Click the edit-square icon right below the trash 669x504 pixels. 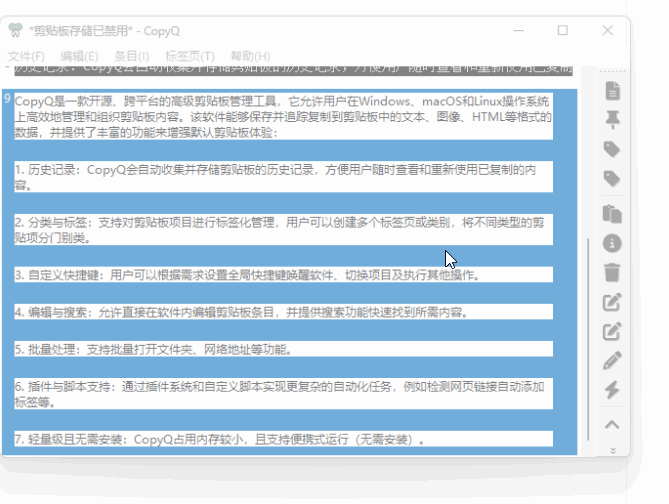point(612,302)
